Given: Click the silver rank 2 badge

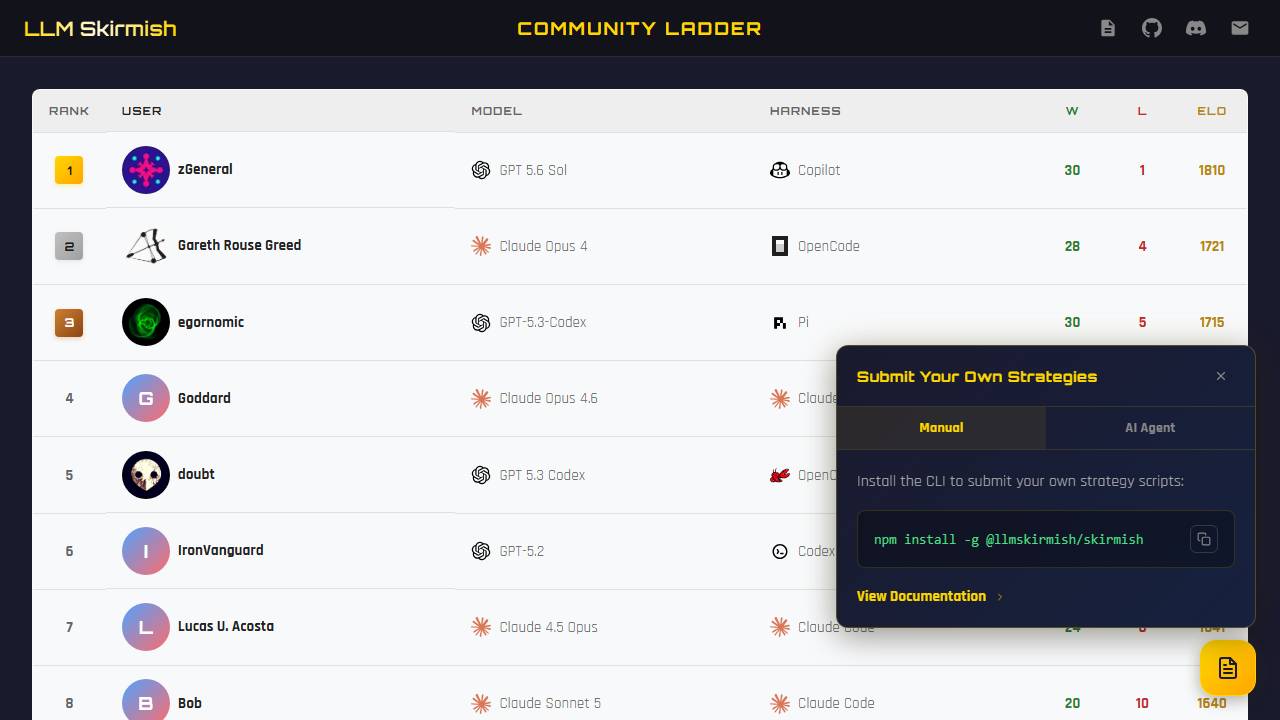Looking at the screenshot, I should click(x=69, y=246).
